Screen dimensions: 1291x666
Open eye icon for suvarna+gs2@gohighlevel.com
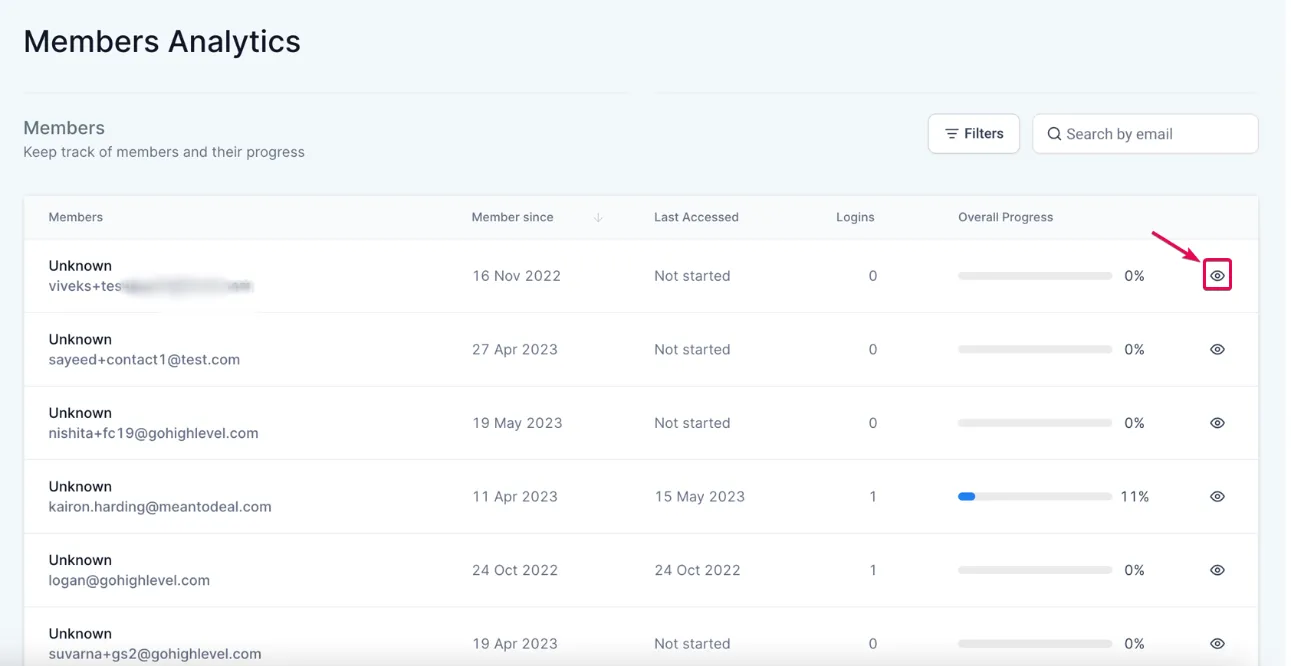click(x=1217, y=644)
